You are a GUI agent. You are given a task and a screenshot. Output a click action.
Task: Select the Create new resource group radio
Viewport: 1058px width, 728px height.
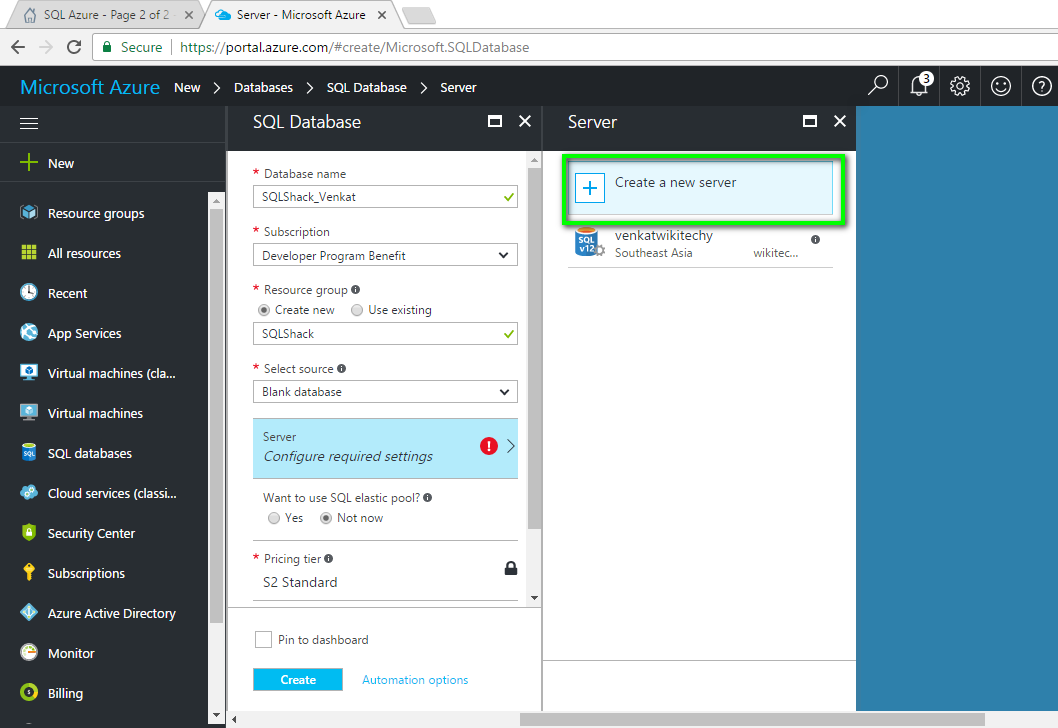click(x=264, y=310)
